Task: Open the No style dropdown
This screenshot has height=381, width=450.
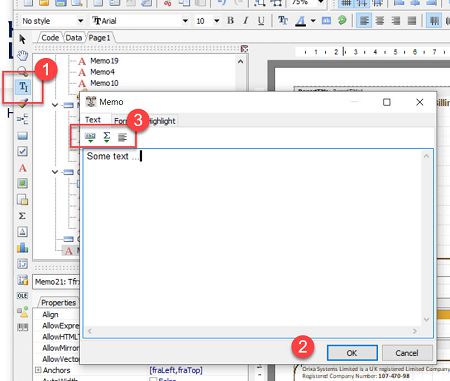Action: [x=52, y=21]
